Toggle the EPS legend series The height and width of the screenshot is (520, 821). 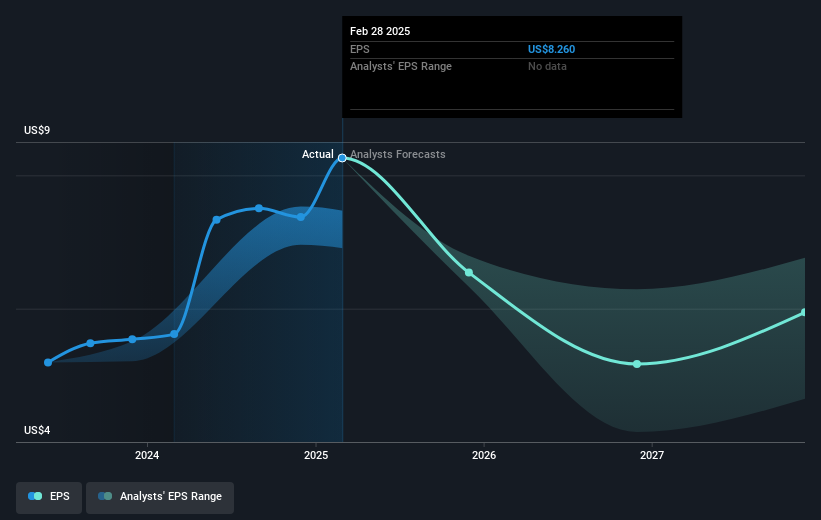point(49,496)
